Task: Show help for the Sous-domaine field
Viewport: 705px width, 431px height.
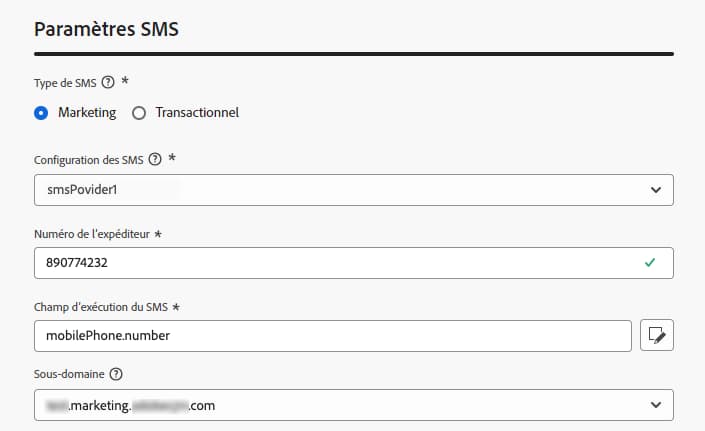Action: pyautogui.click(x=116, y=374)
